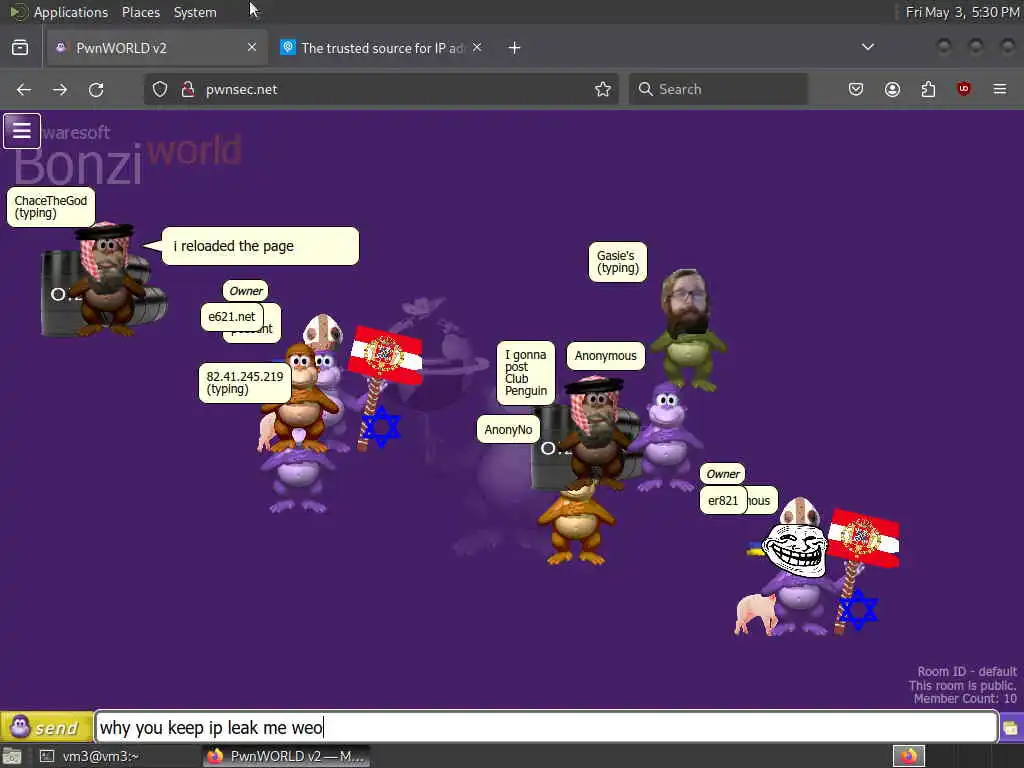Click the Owner badge above e621.net
This screenshot has width=1024, height=768.
[246, 291]
